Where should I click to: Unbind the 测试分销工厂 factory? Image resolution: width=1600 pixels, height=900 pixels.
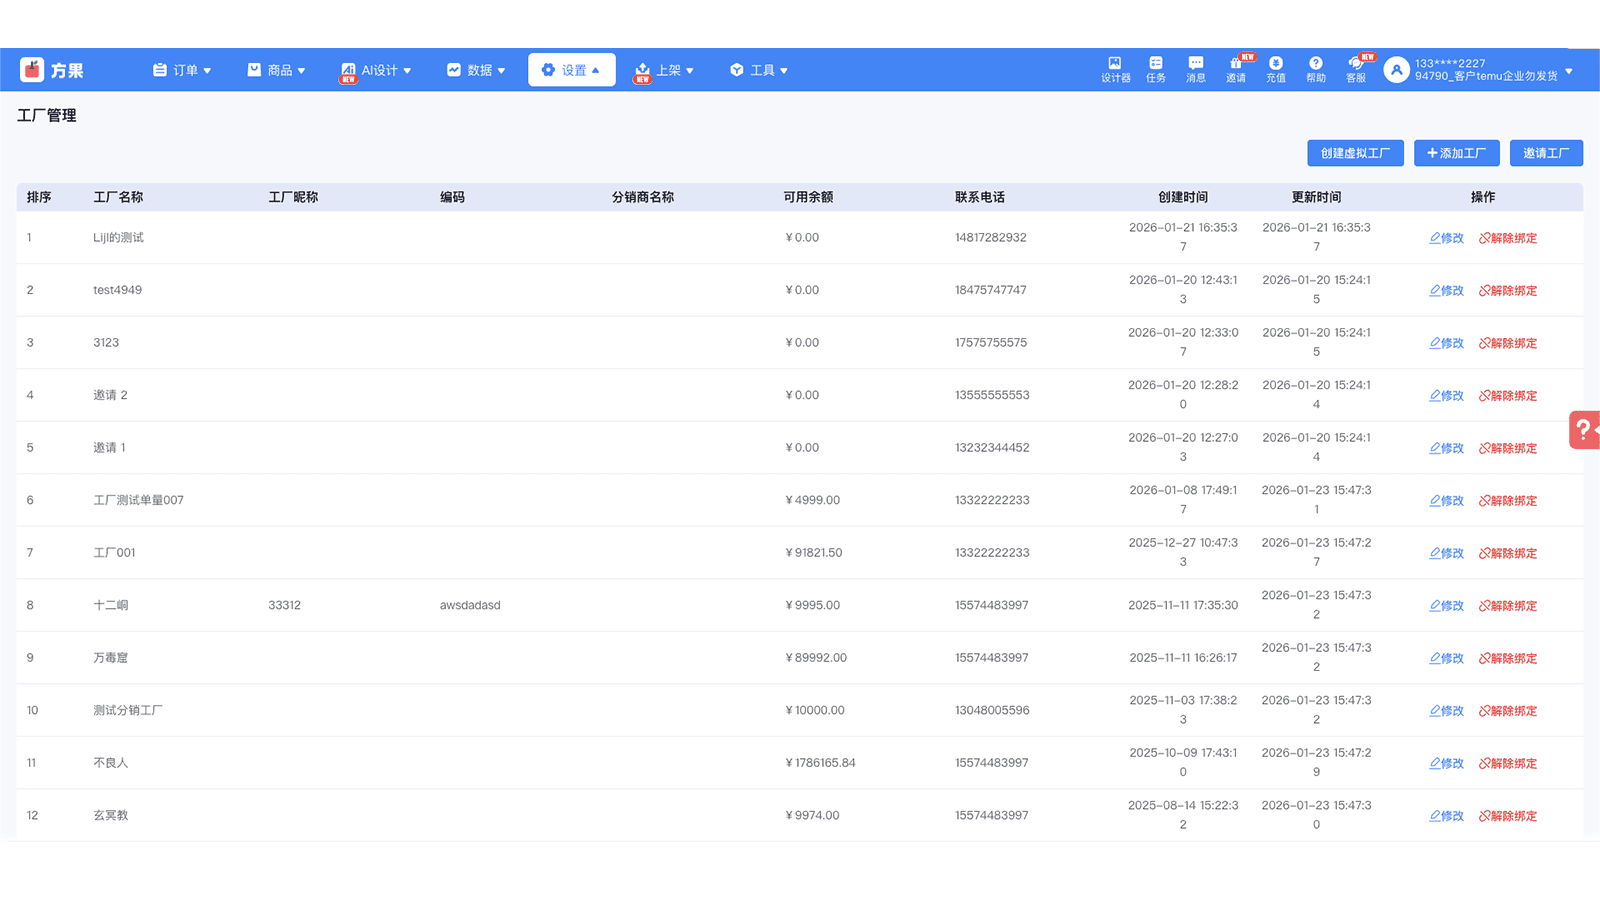coord(1508,710)
